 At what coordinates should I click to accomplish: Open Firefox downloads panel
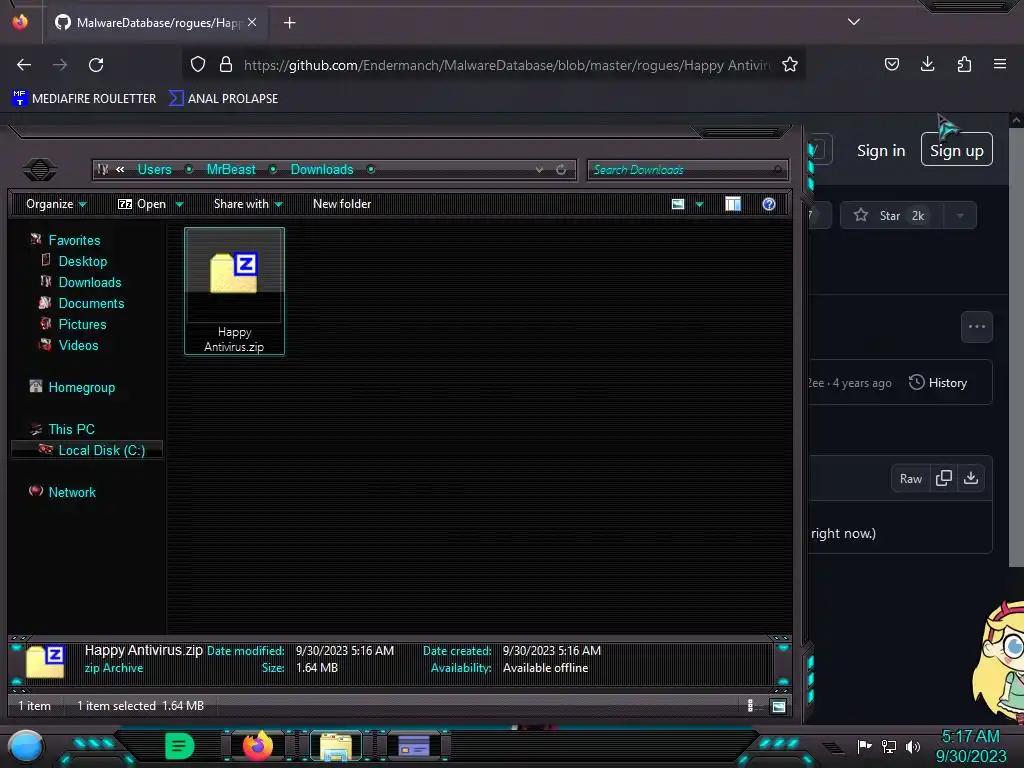pyautogui.click(x=927, y=64)
